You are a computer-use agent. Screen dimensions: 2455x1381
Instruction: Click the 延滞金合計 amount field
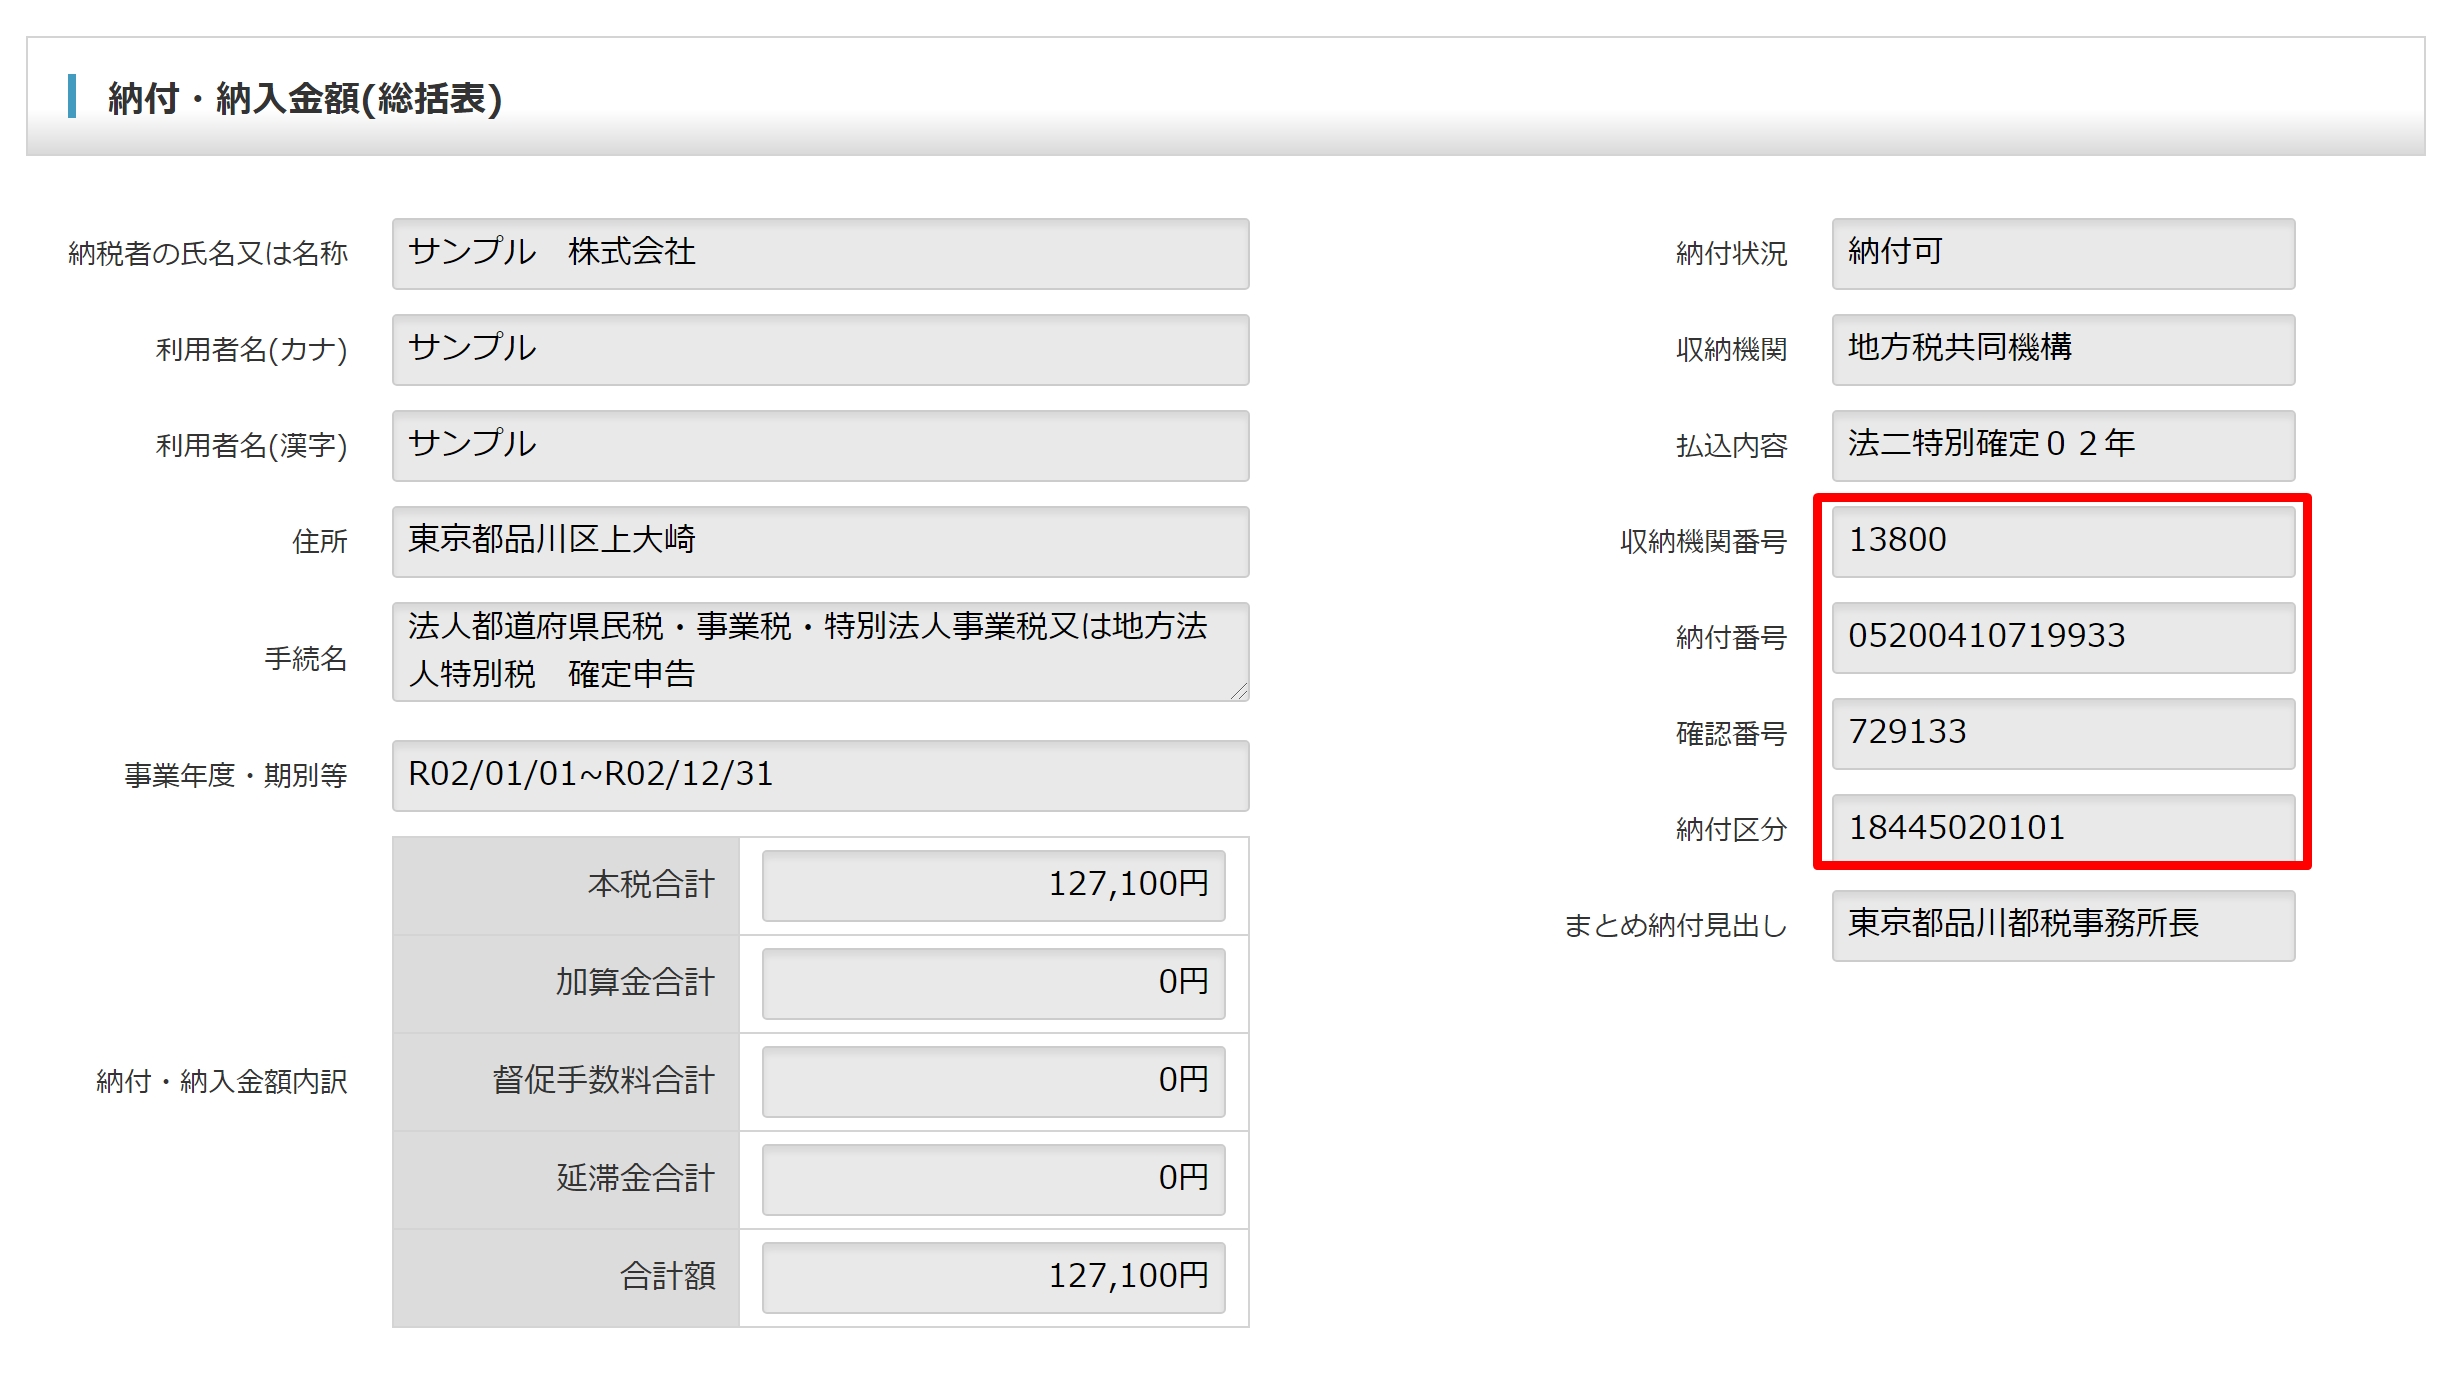tap(993, 1179)
